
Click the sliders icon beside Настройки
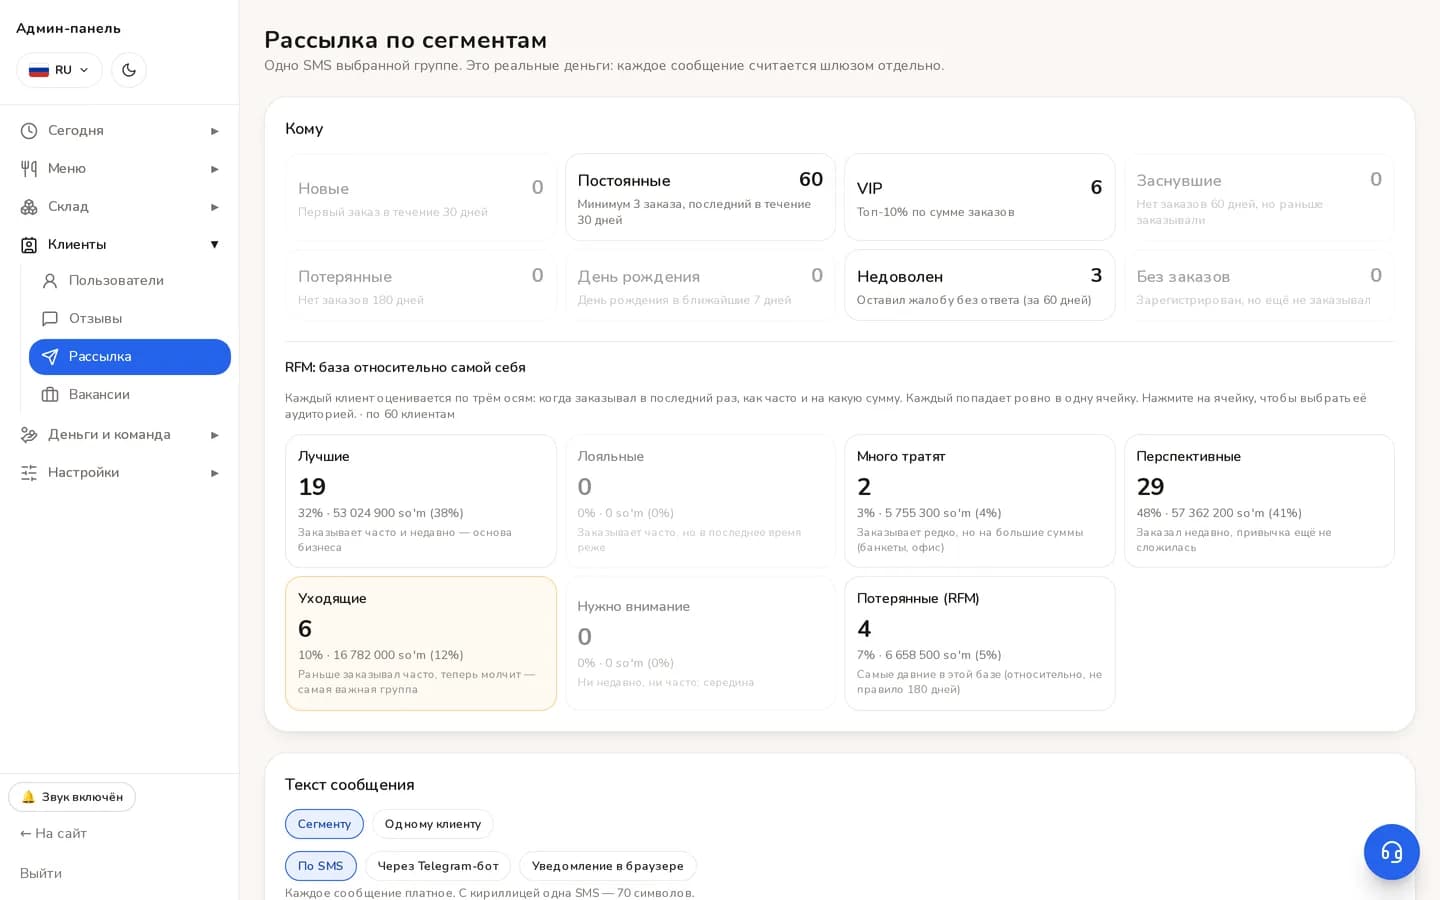coord(29,473)
